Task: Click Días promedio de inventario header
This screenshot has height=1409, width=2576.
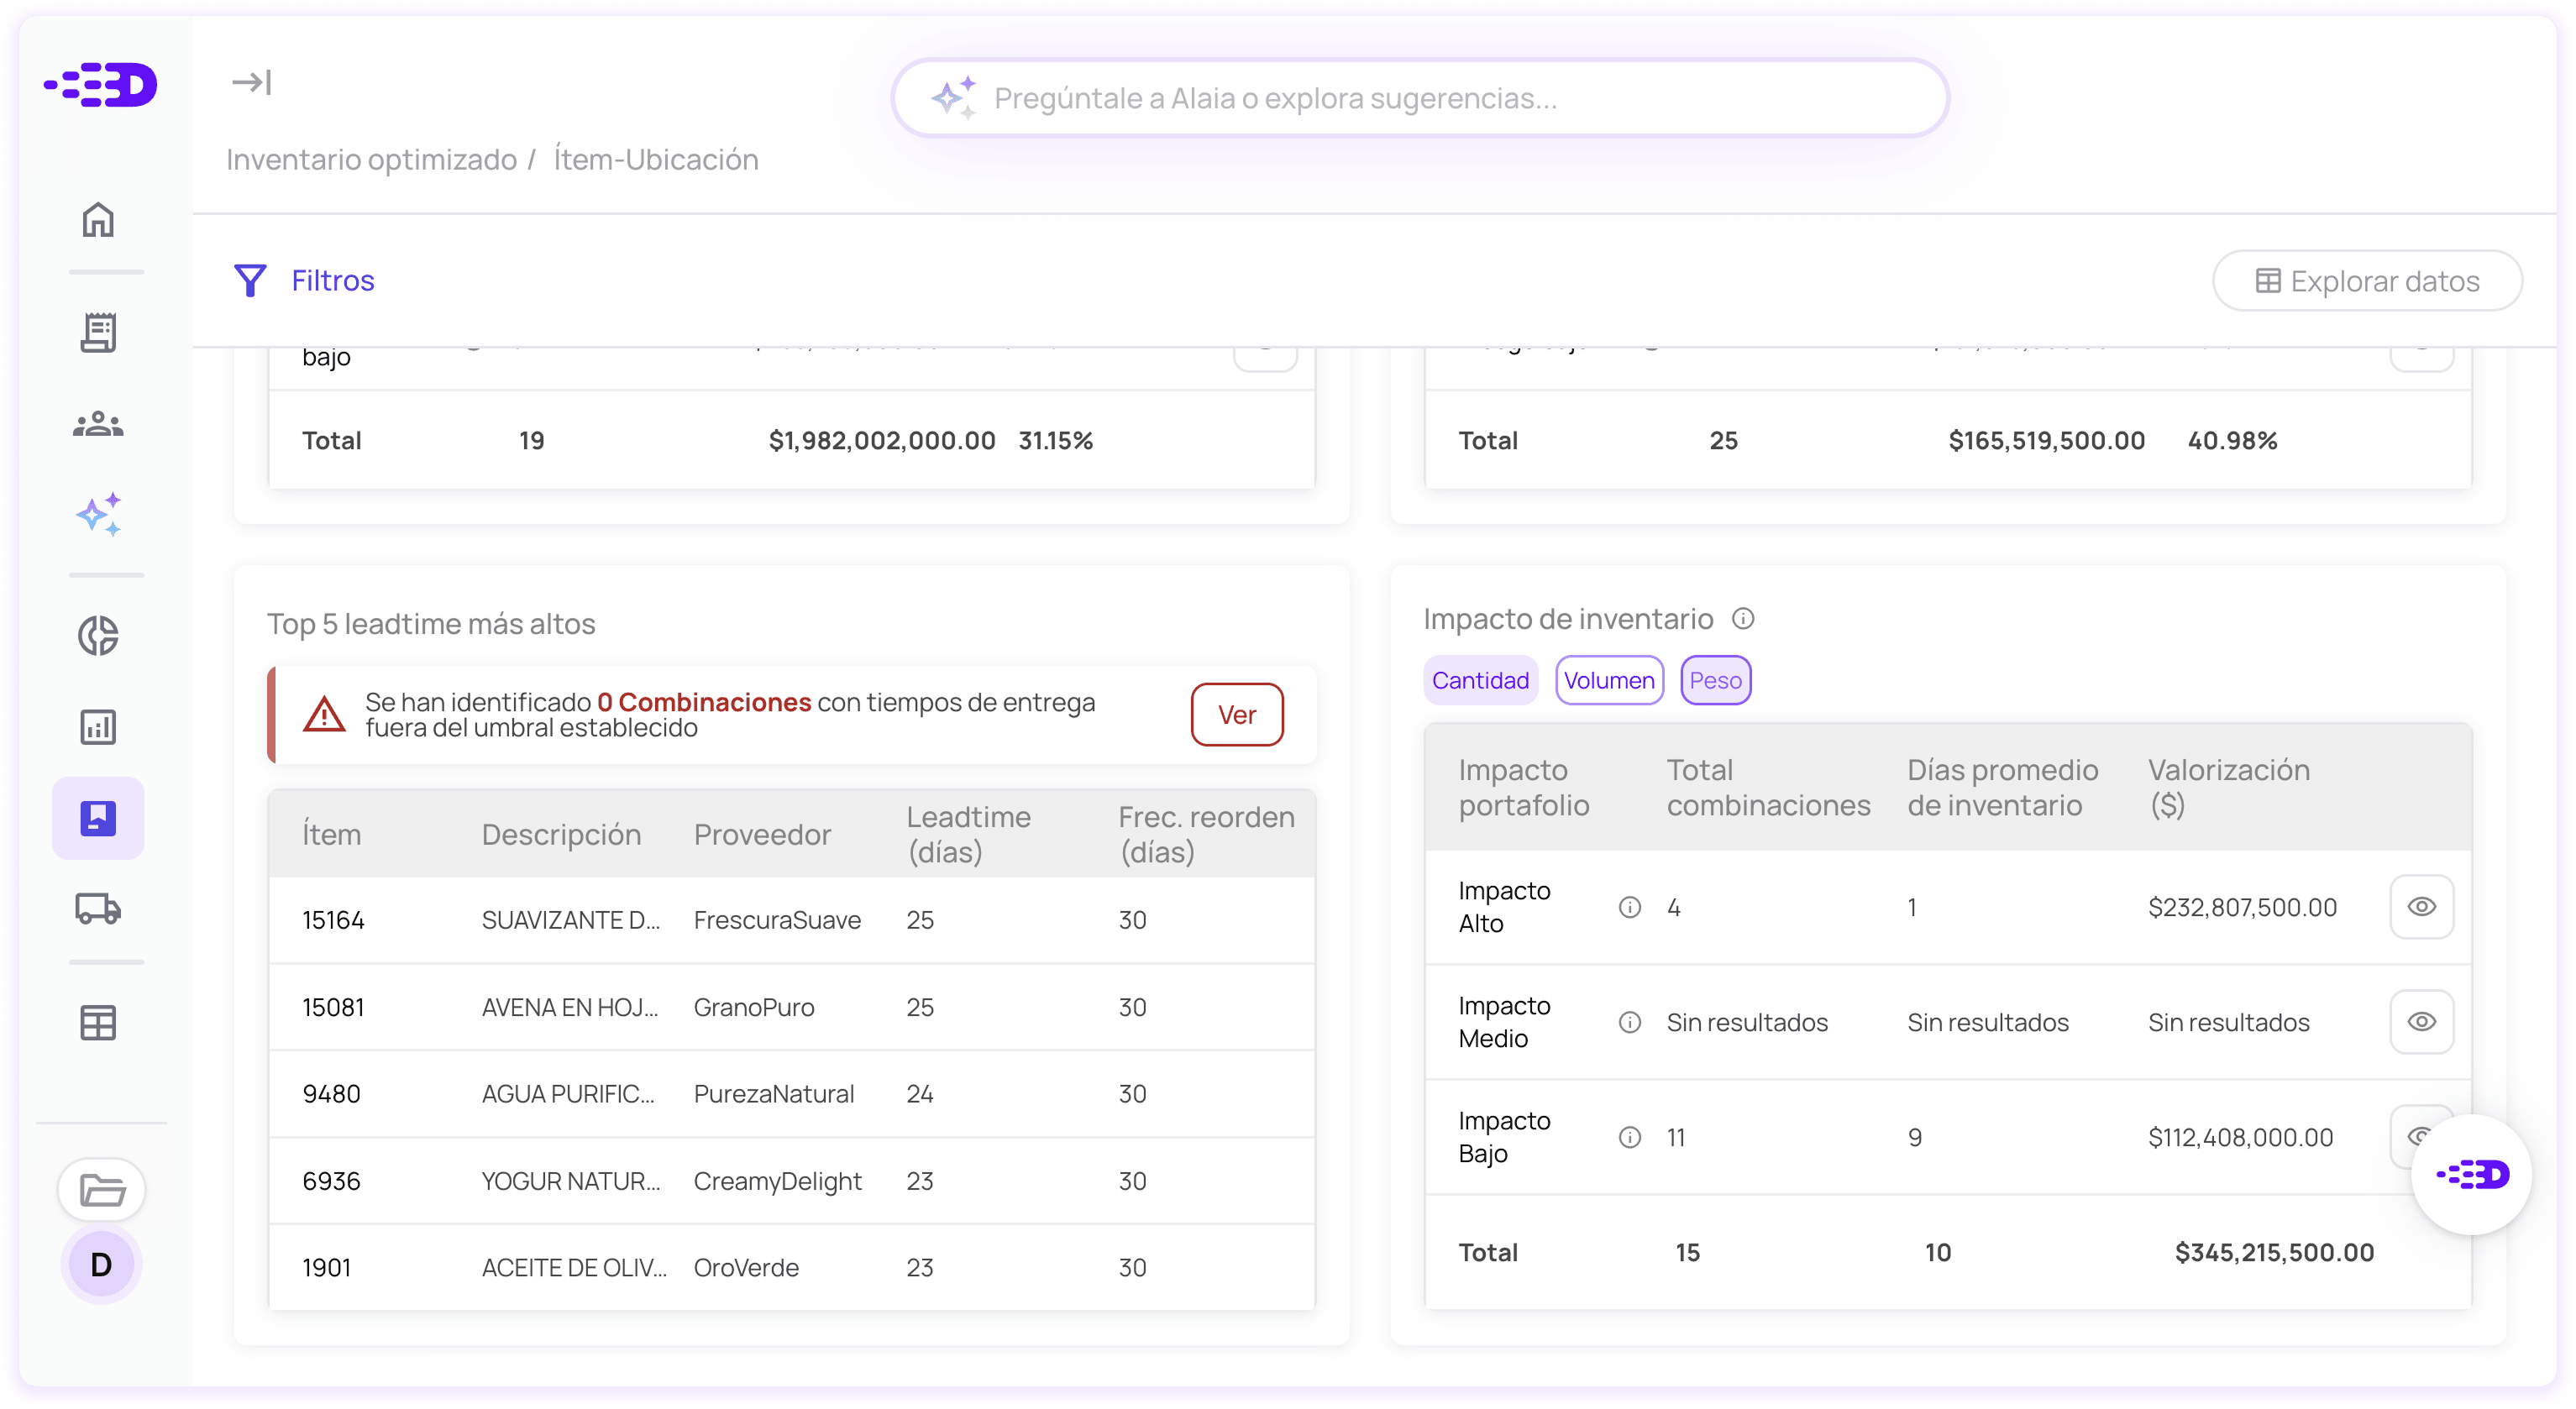Action: [2002, 788]
